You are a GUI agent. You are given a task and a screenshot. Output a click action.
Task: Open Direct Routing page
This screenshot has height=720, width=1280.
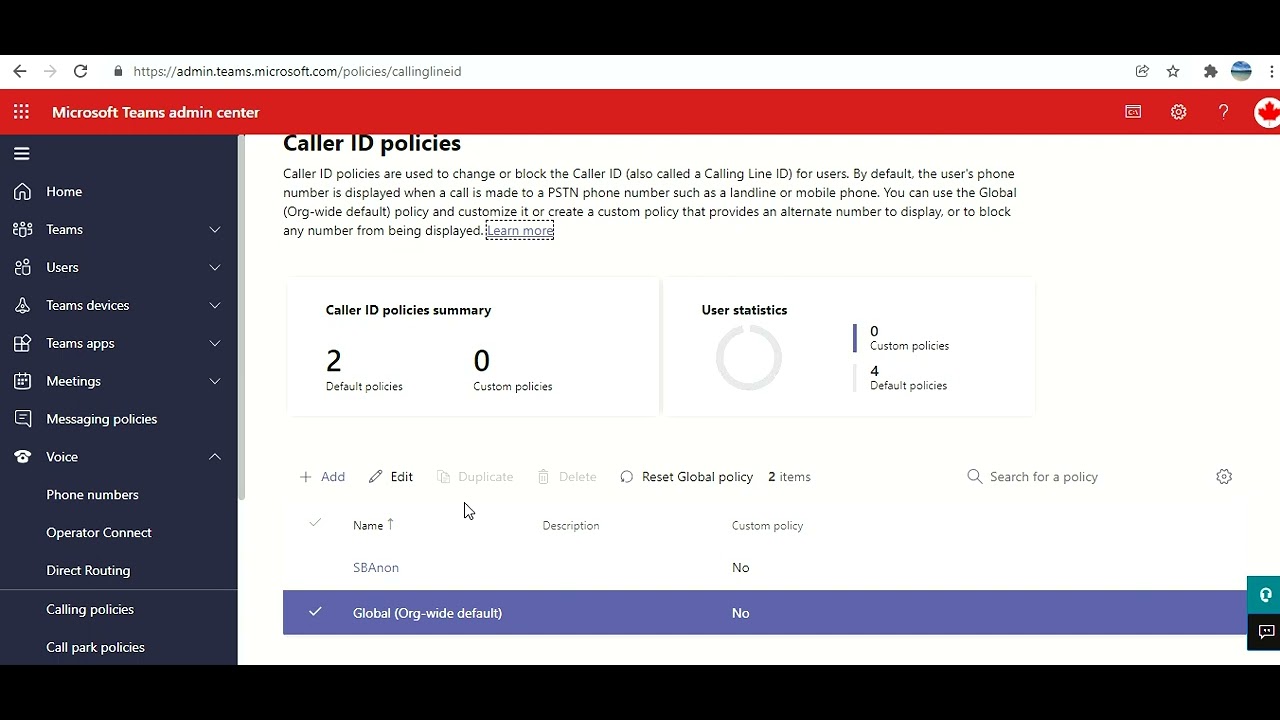pos(88,571)
